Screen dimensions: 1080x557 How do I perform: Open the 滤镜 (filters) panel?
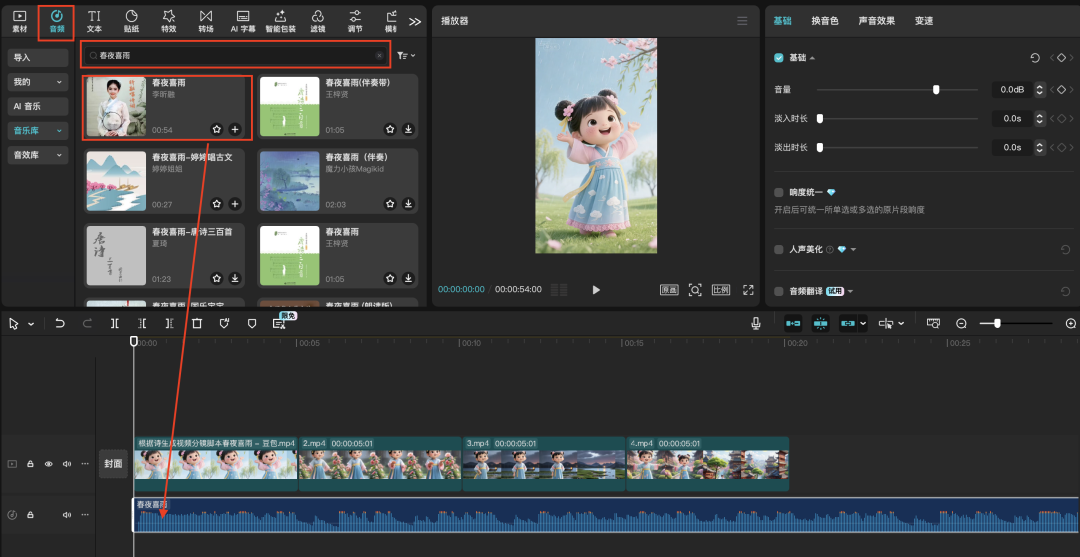pyautogui.click(x=317, y=20)
